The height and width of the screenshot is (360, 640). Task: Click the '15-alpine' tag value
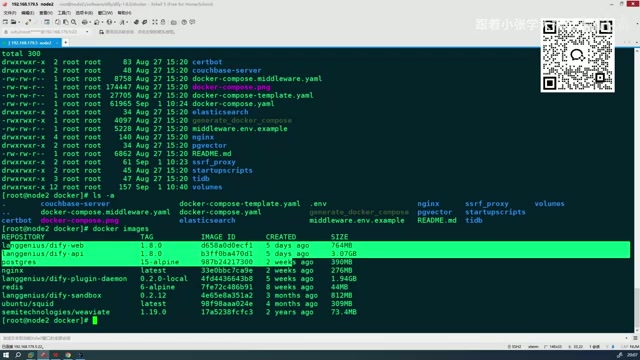point(160,262)
